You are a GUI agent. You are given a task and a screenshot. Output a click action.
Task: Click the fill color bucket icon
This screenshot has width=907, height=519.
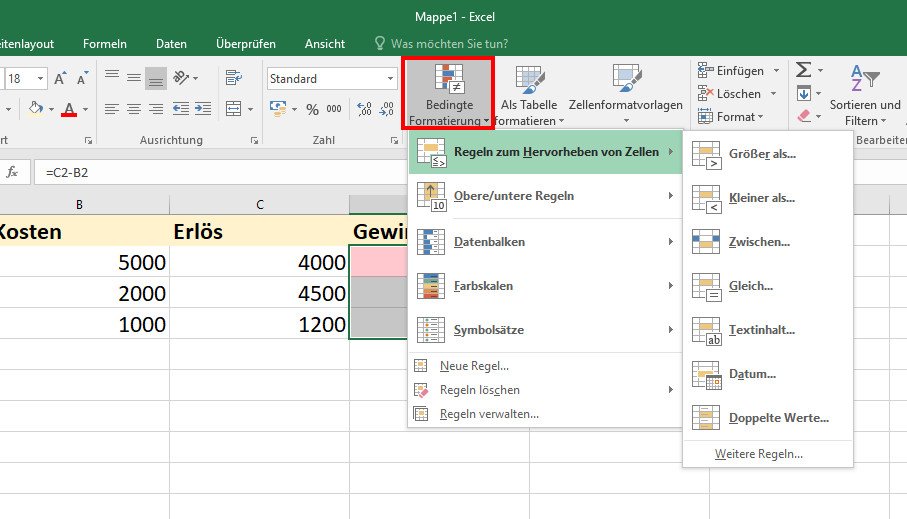35,108
